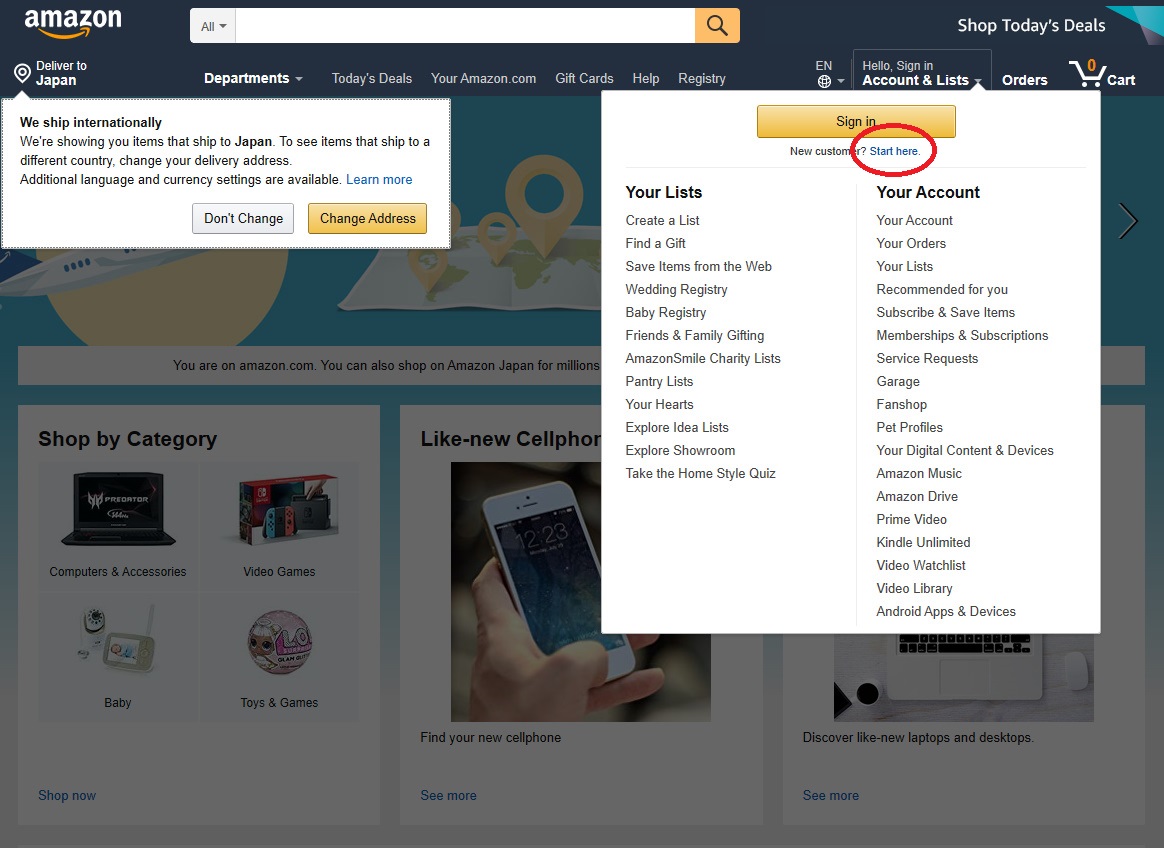
Task: Open Video Games category thumbnail
Action: pyautogui.click(x=288, y=511)
